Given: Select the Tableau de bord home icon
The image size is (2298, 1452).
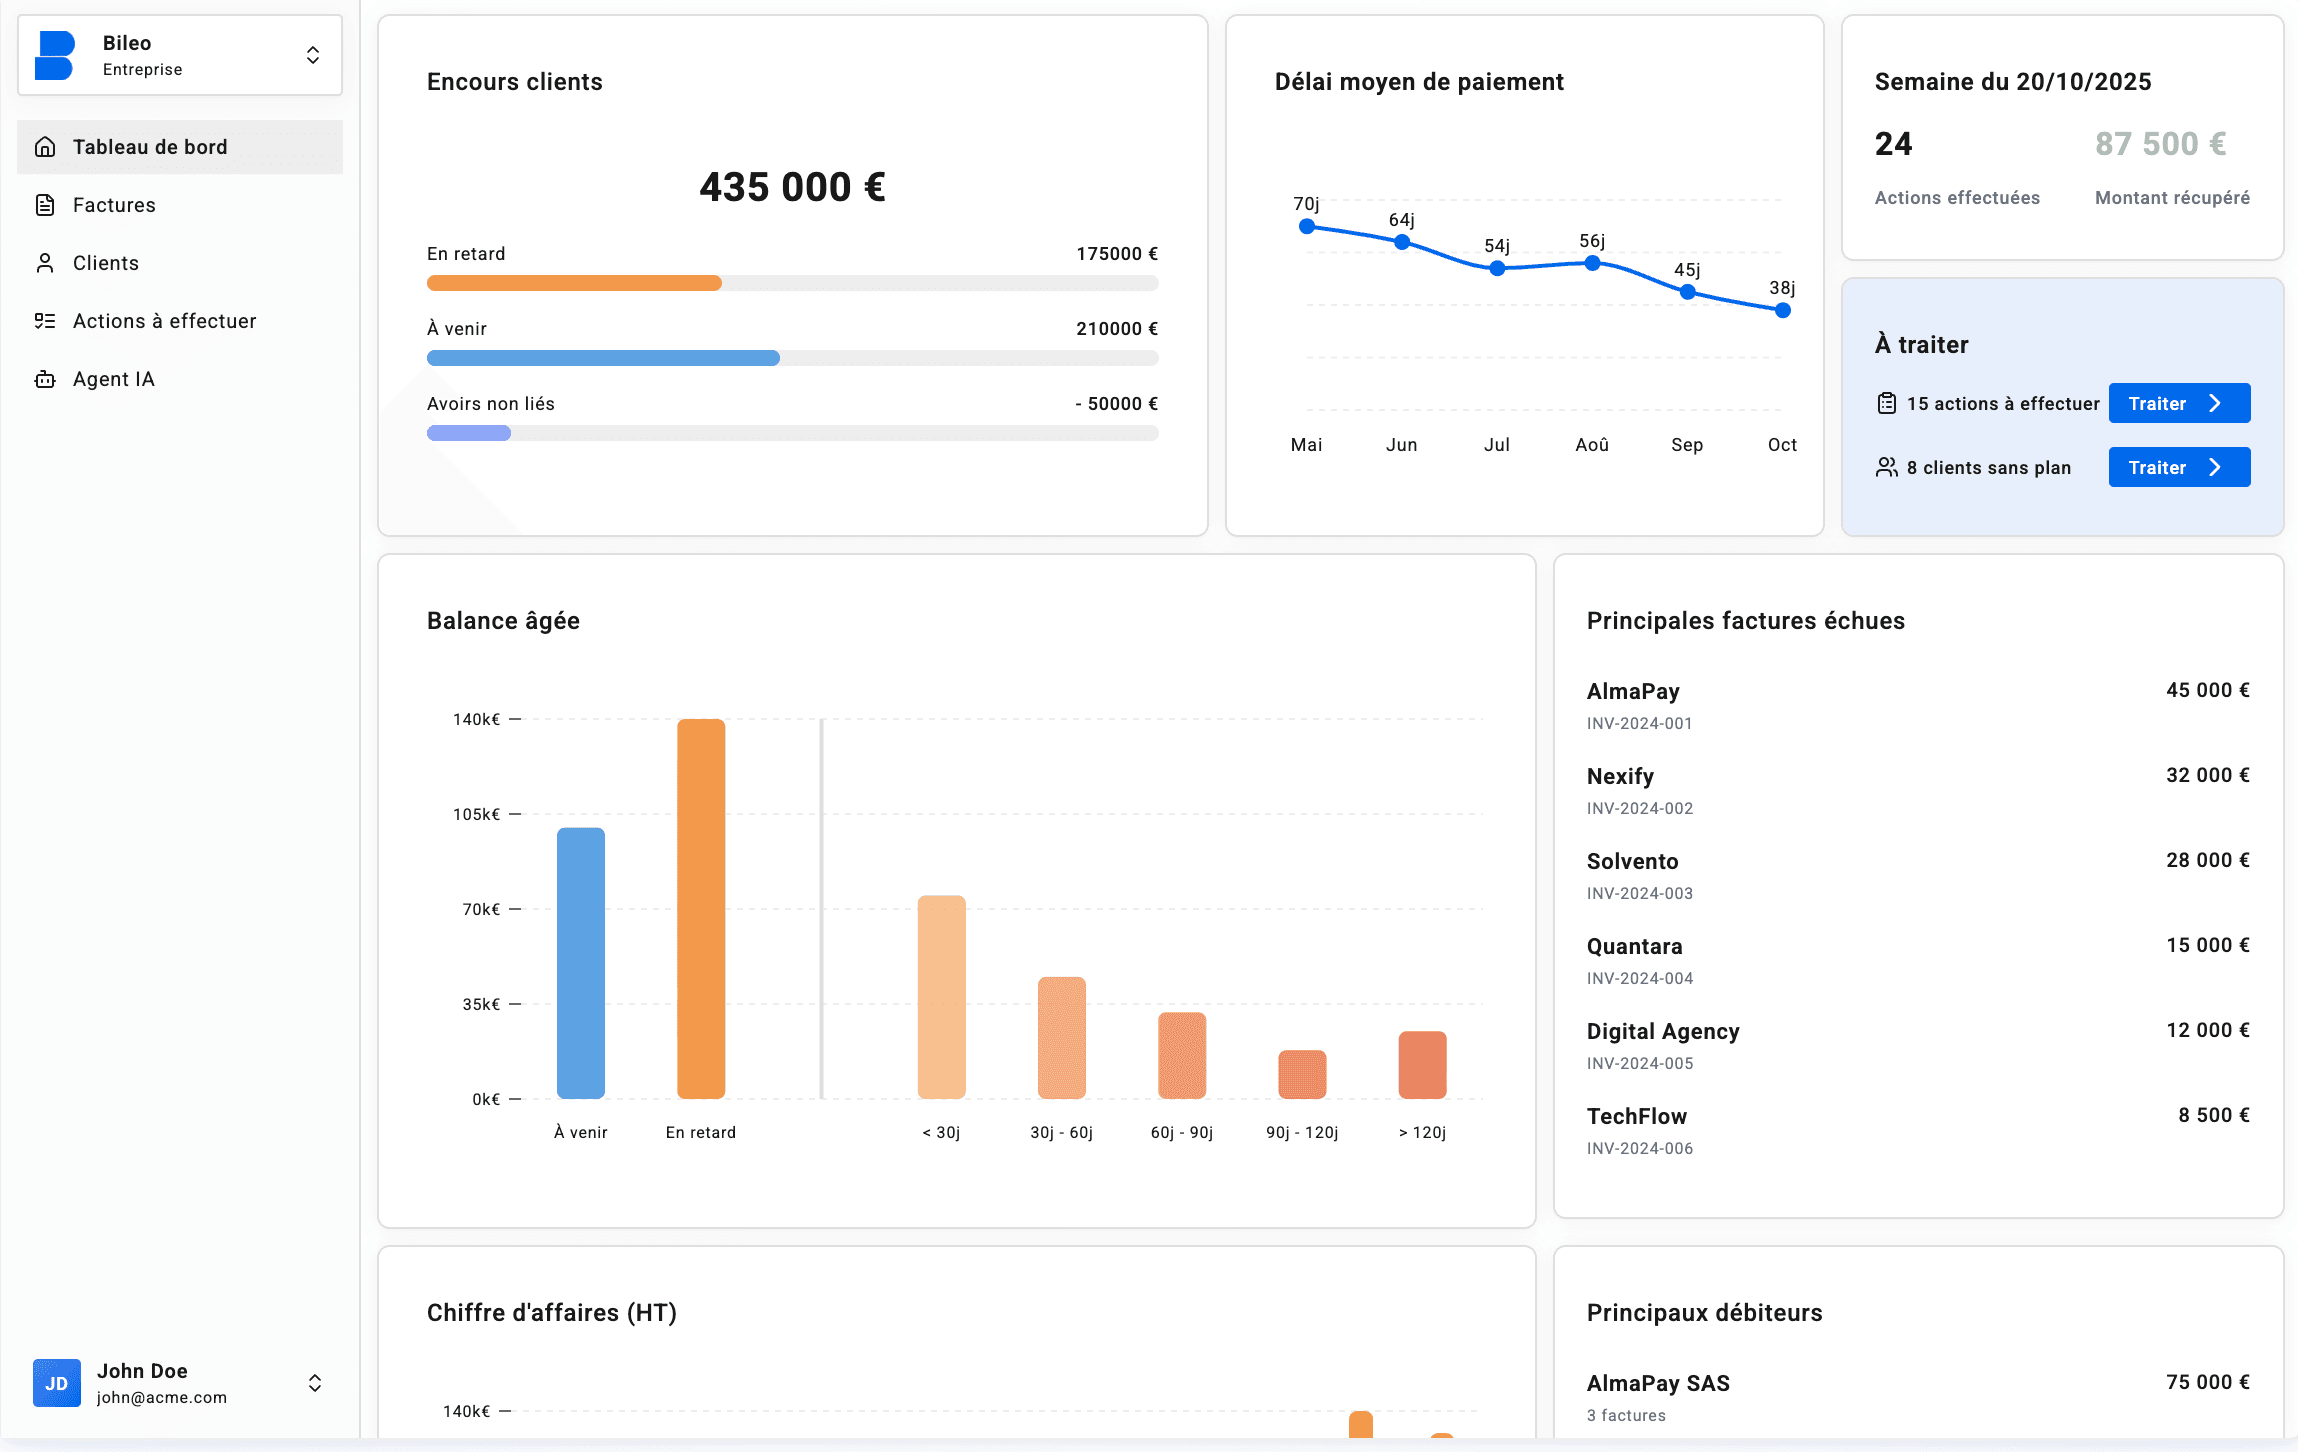Looking at the screenshot, I should (x=45, y=146).
